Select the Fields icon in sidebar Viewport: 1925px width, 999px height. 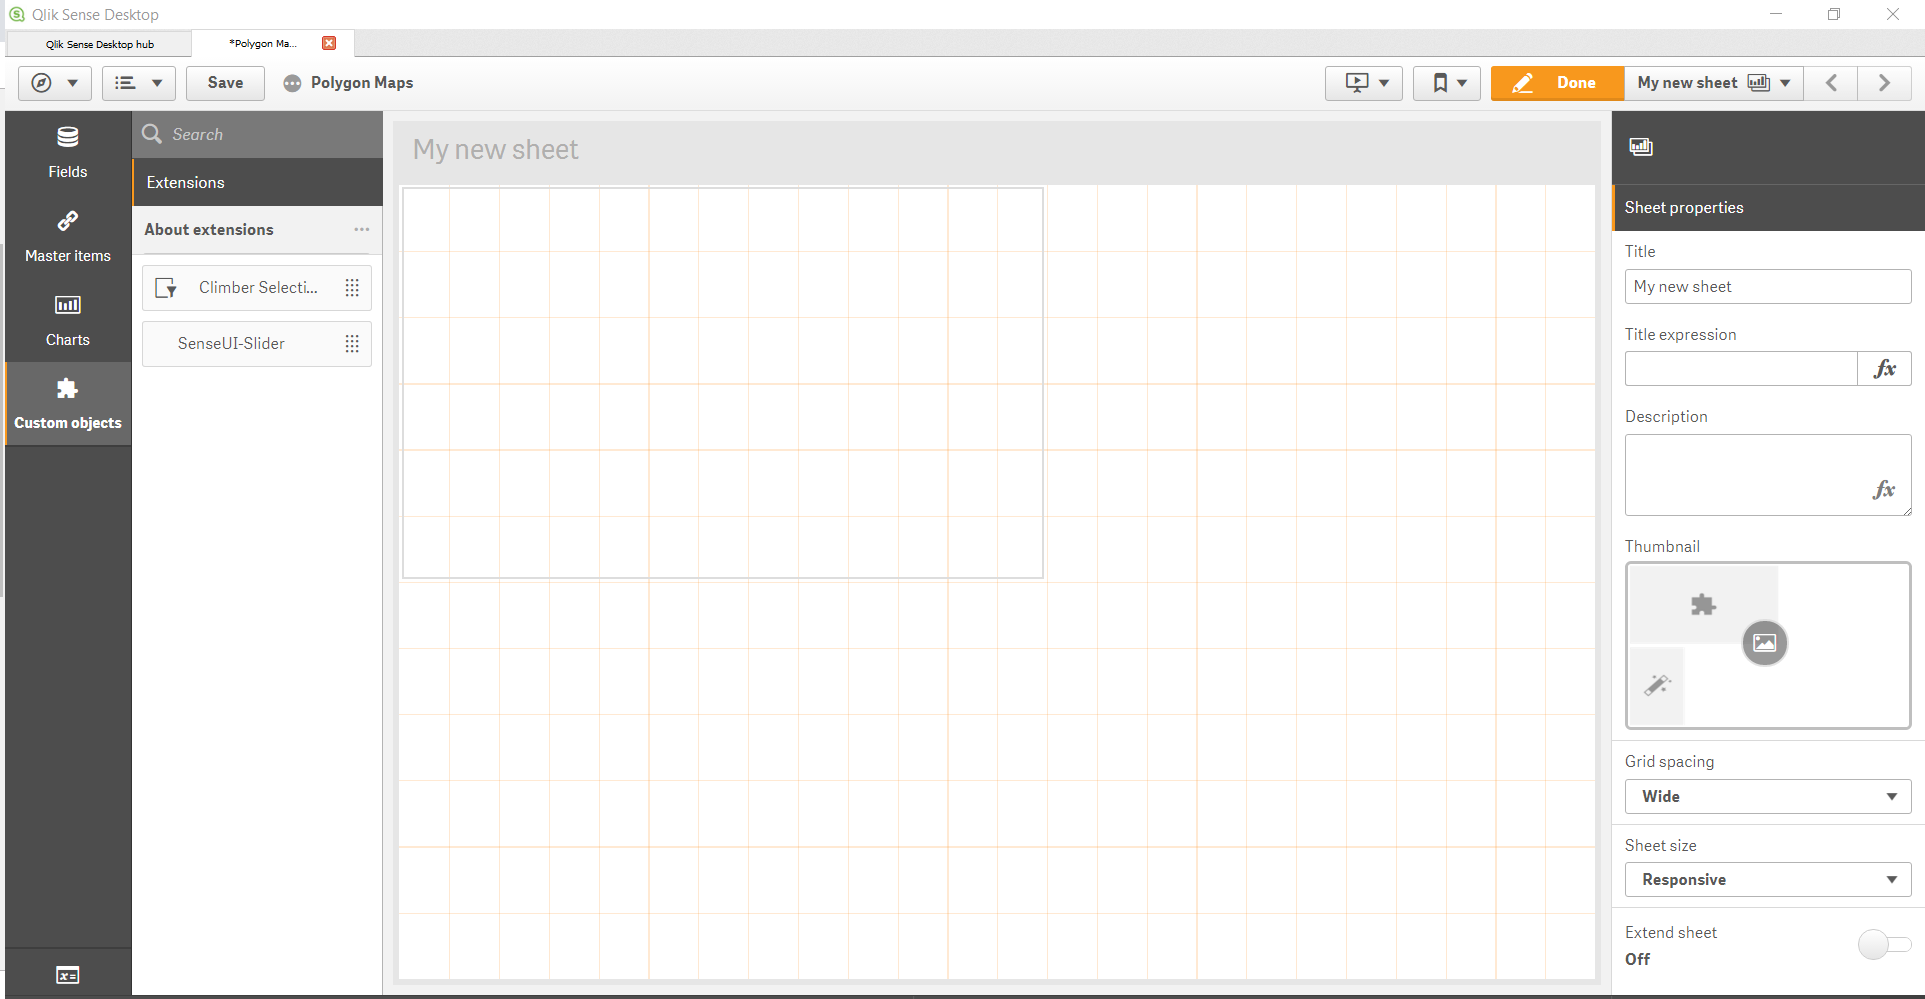click(66, 150)
